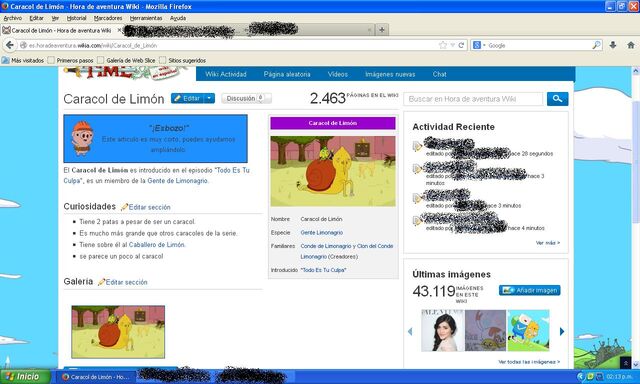This screenshot has height=384, width=640.
Task: Open the middle gray drawing thumbnail
Action: pos(485,330)
